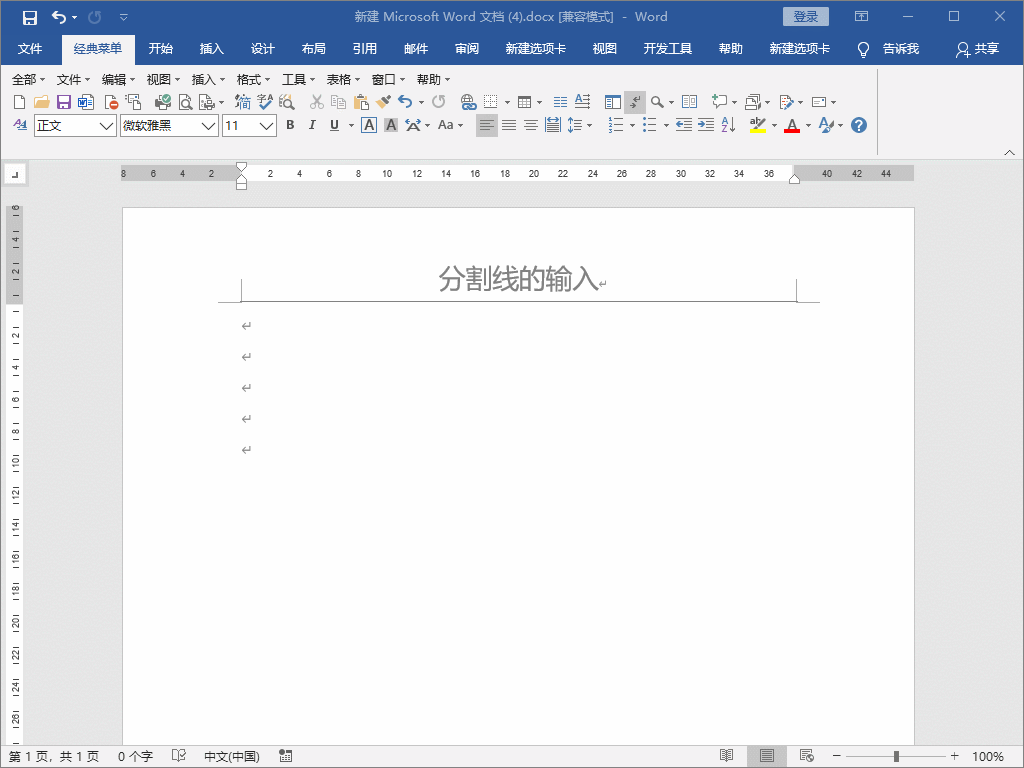Click the zoom slider handle

tap(896, 756)
